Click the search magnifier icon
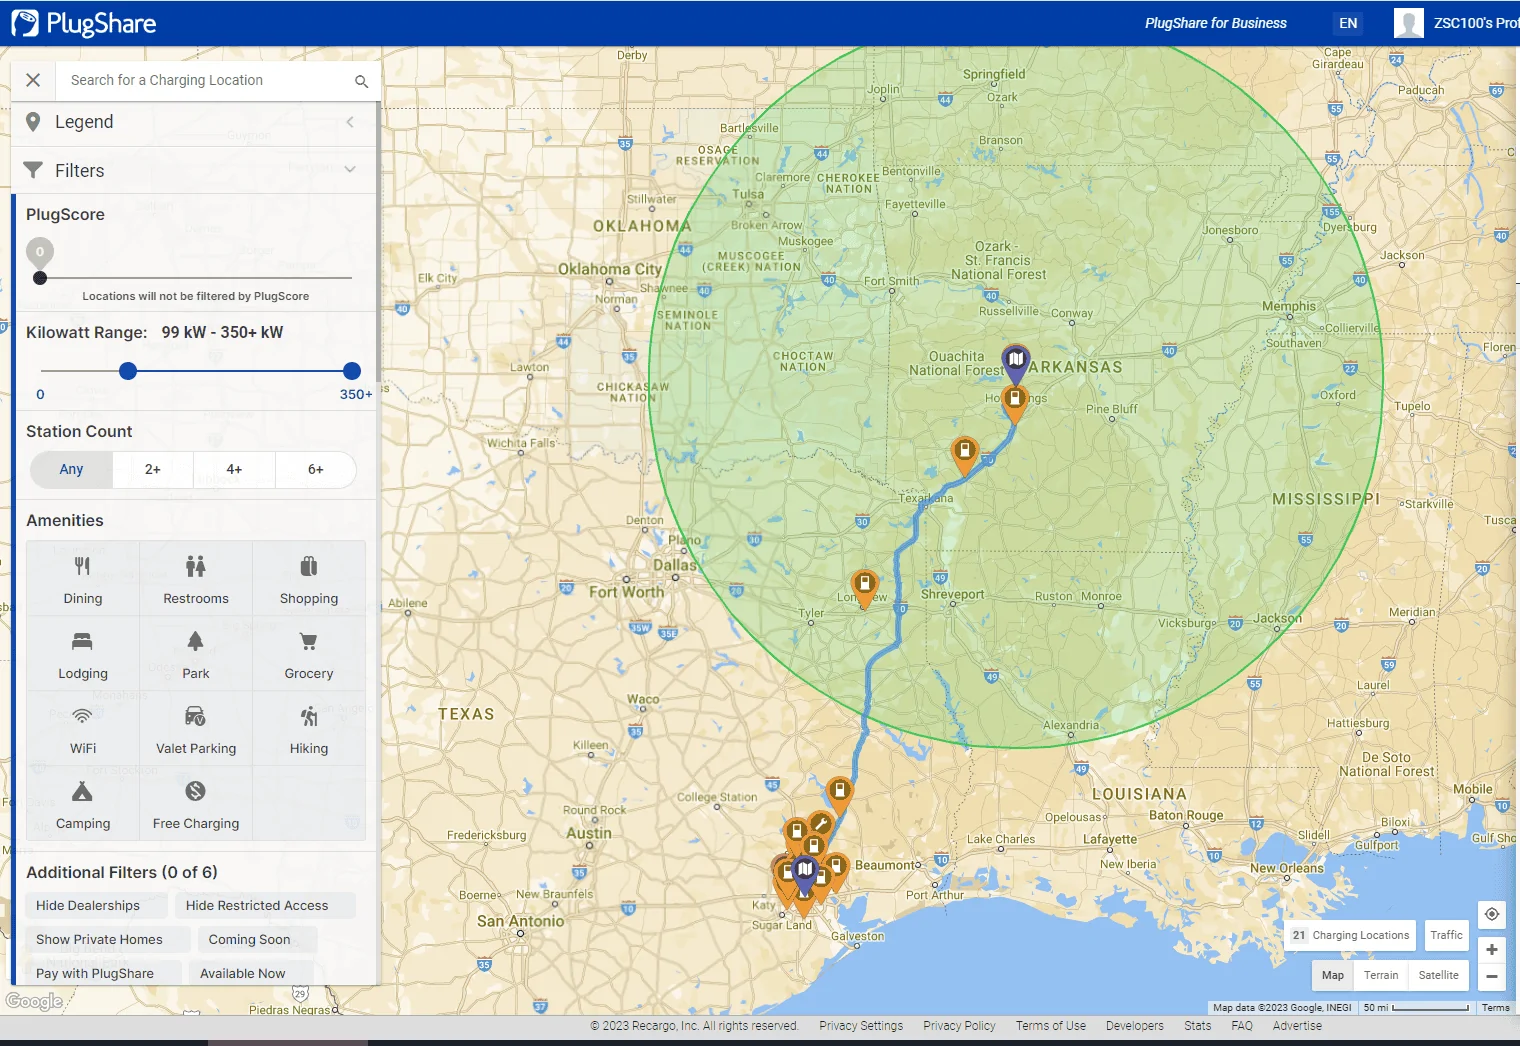1520x1046 pixels. (x=361, y=81)
